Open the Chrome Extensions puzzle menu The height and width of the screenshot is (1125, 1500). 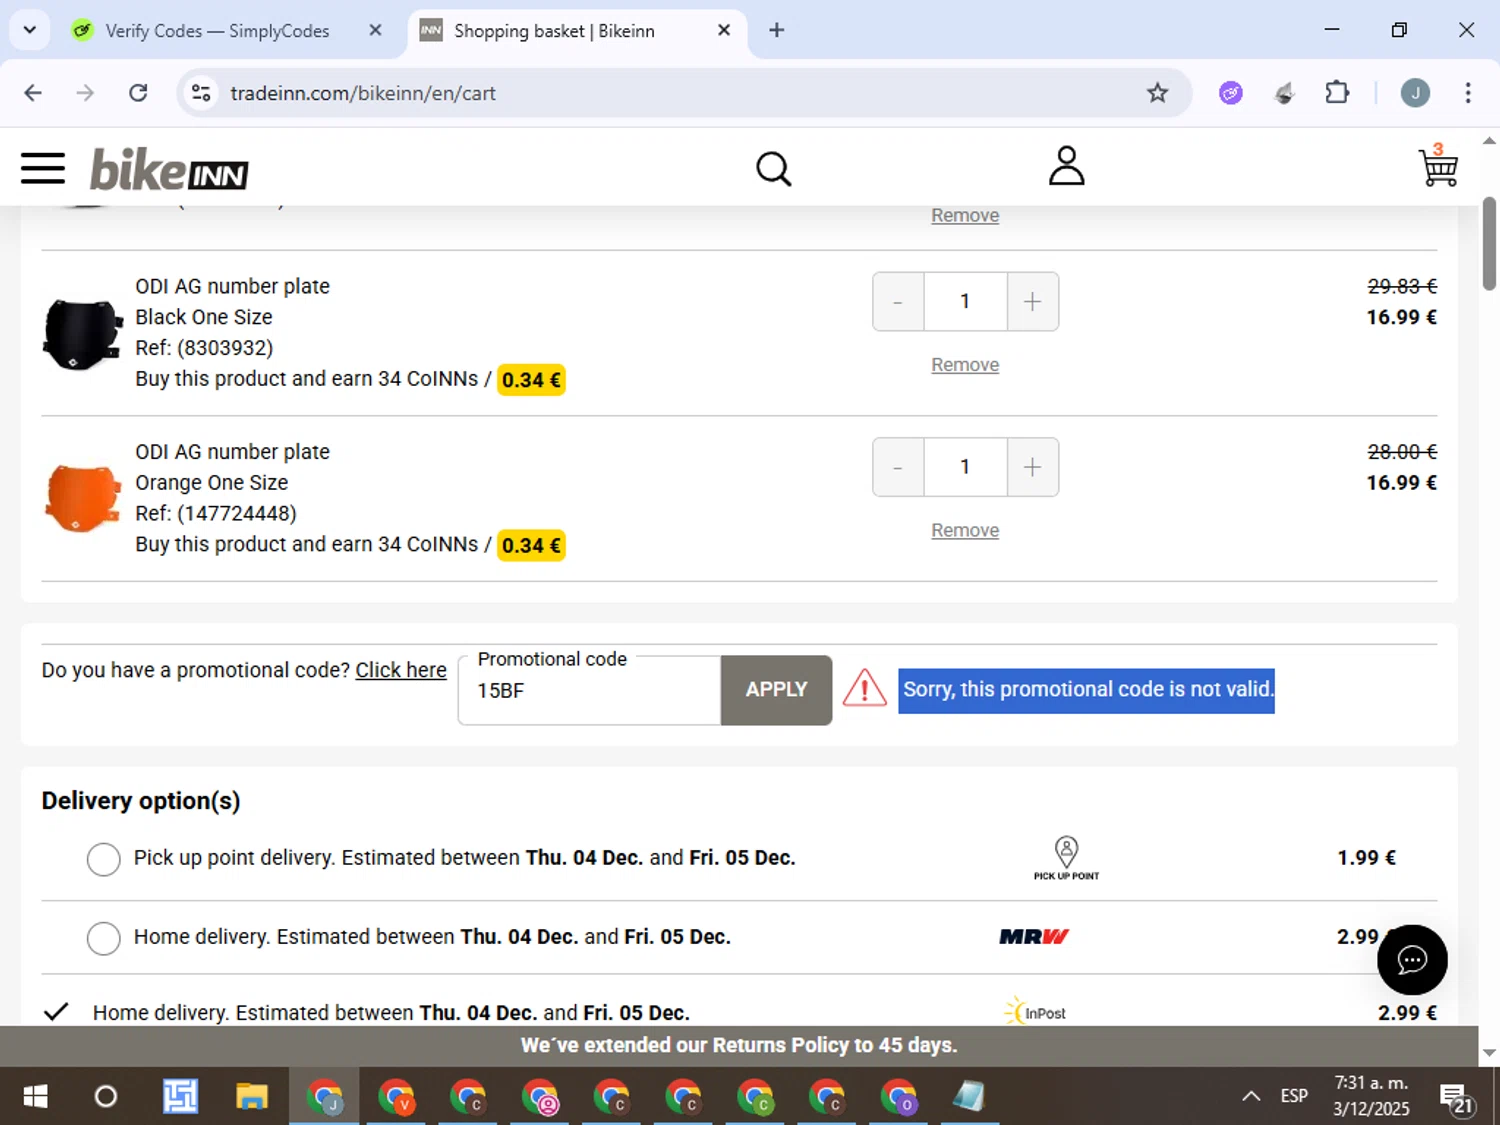pyautogui.click(x=1337, y=93)
